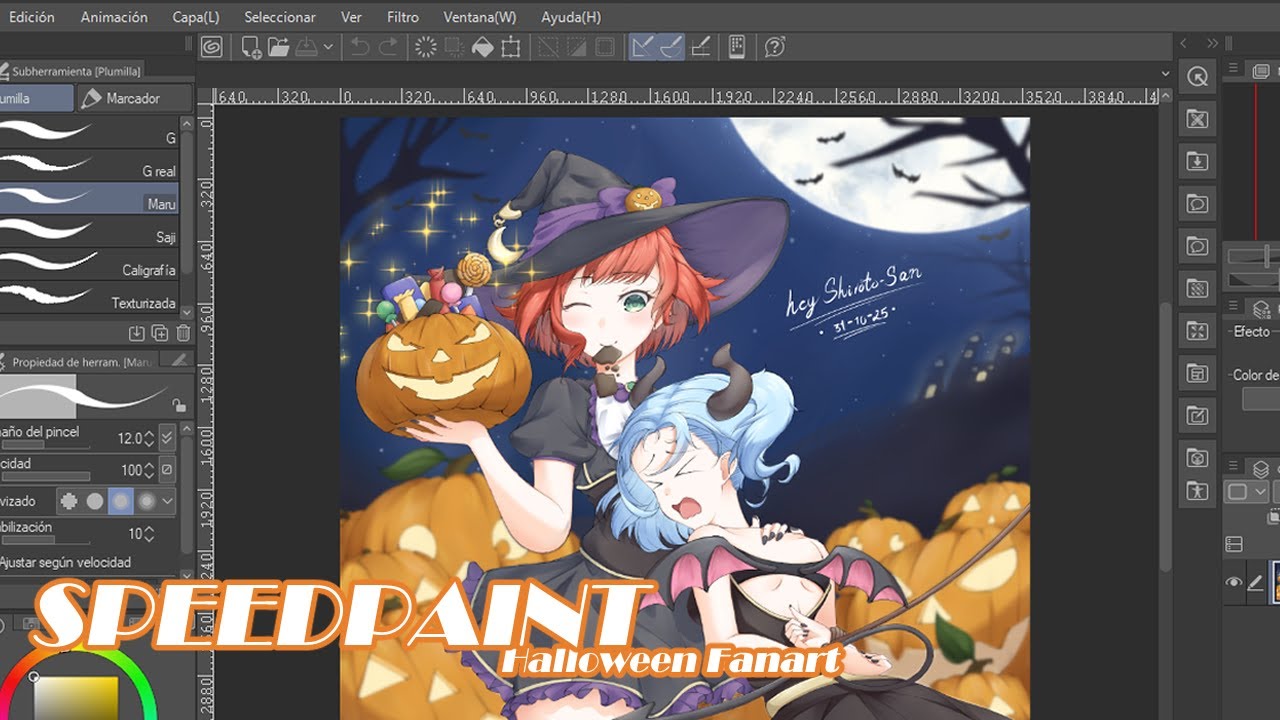Open the 3D material icon in right dock
The width and height of the screenshot is (1280, 720).
[1197, 457]
